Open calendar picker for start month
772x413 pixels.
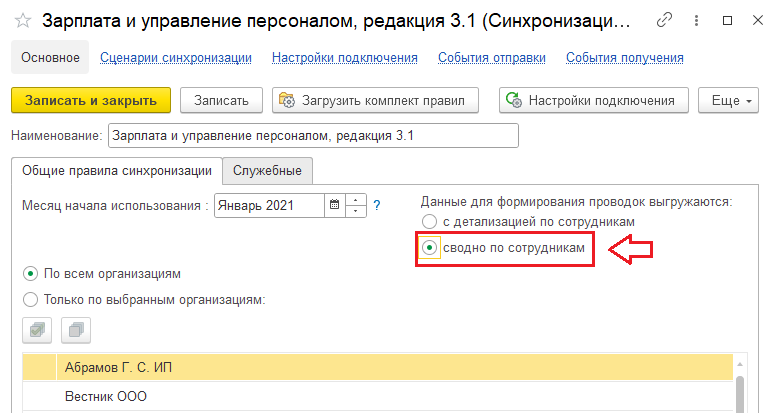click(x=335, y=205)
